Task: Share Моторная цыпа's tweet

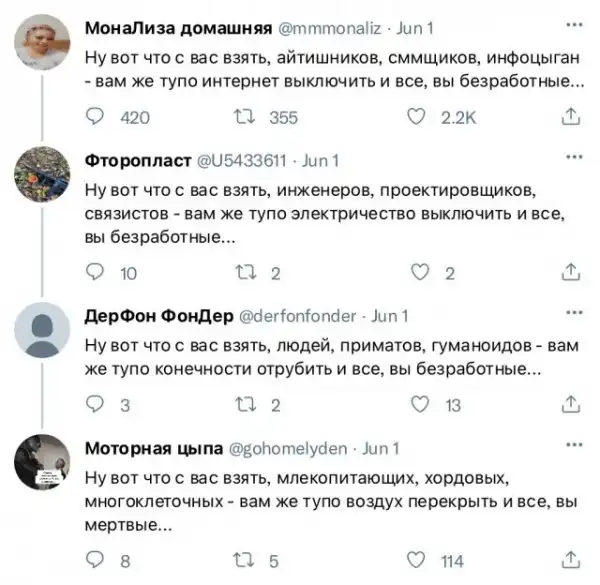Action: (571, 560)
